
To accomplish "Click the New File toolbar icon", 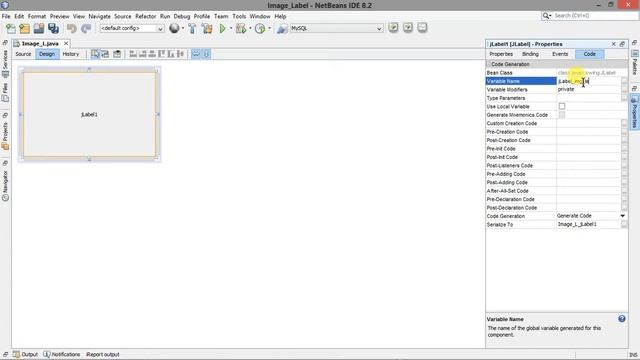I will 11,28.
